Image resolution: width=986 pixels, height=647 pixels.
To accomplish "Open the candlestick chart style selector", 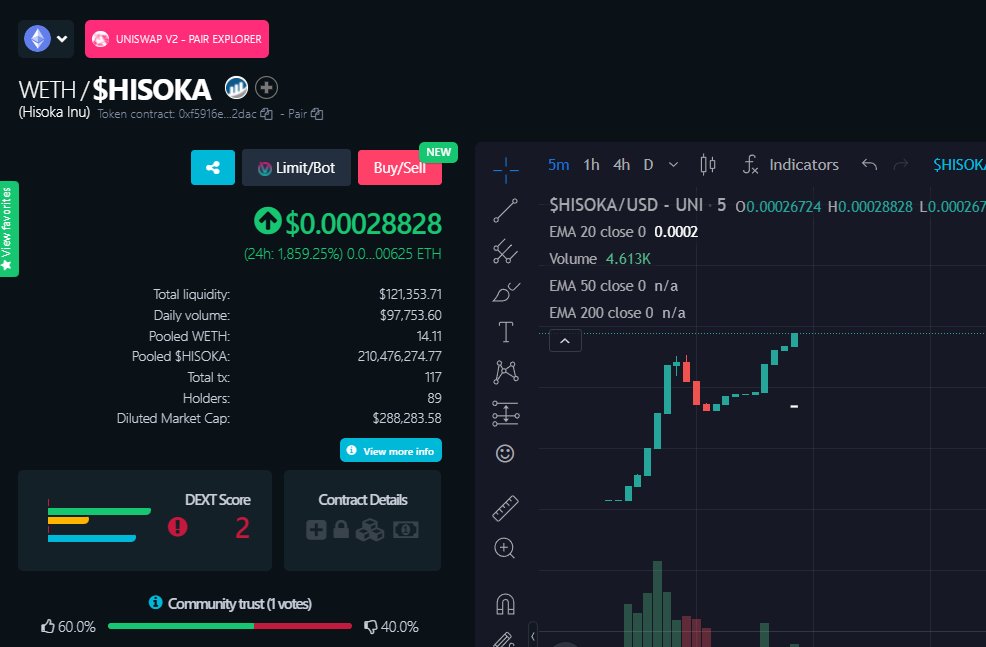I will (708, 165).
